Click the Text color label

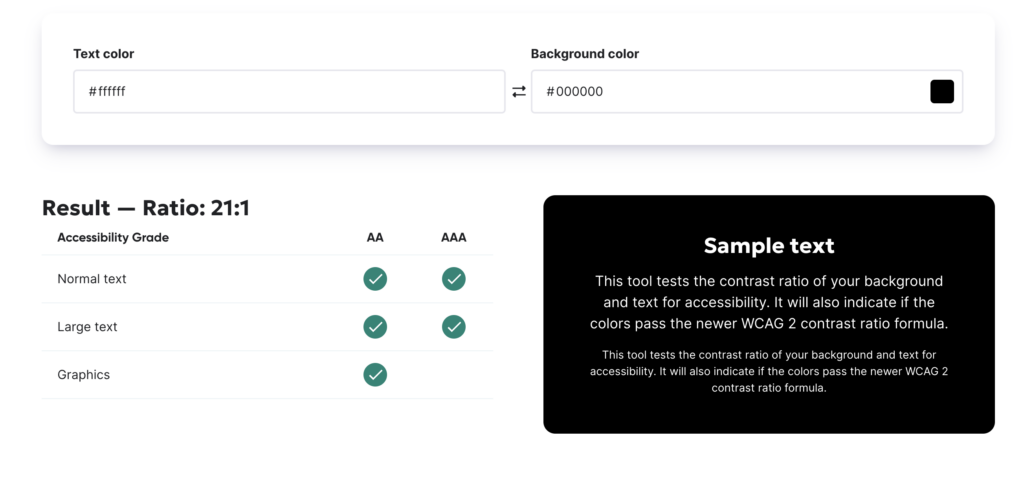104,54
